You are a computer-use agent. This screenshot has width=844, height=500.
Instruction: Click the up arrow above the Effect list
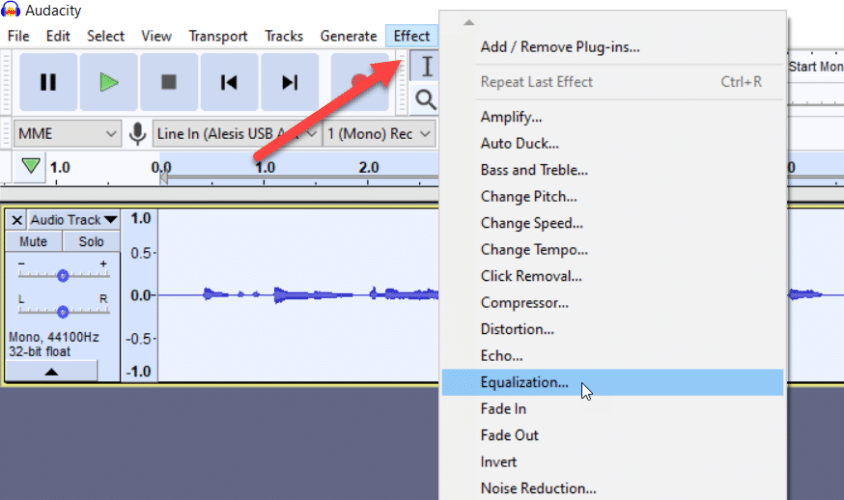pos(469,23)
